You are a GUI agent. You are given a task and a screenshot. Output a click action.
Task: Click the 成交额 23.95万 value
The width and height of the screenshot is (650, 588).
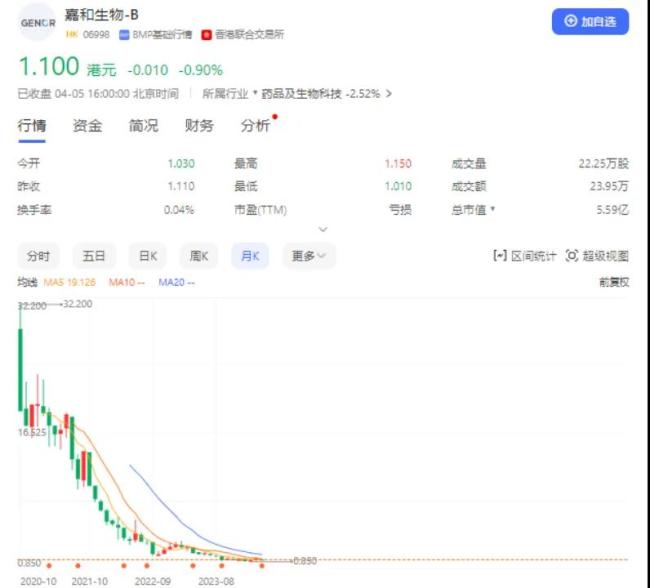tap(609, 186)
